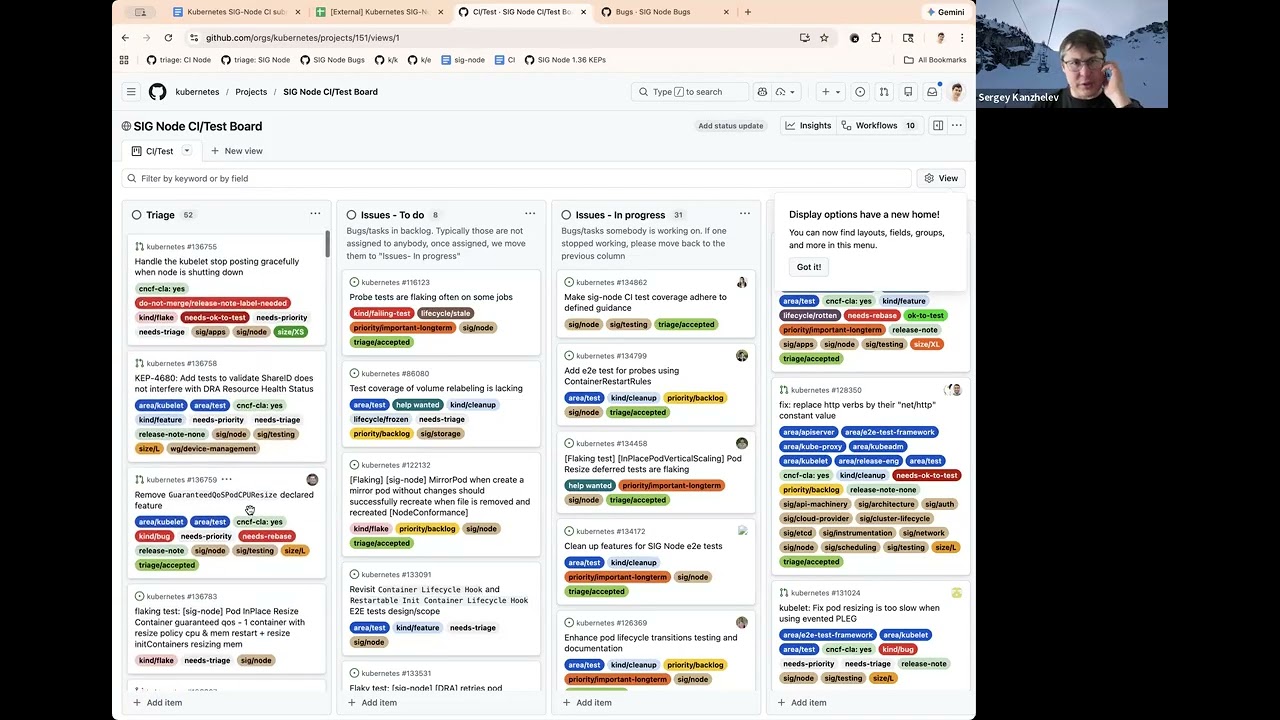
Task: Close the Kubernetes SIG-Node CI tab
Action: pos(296,12)
